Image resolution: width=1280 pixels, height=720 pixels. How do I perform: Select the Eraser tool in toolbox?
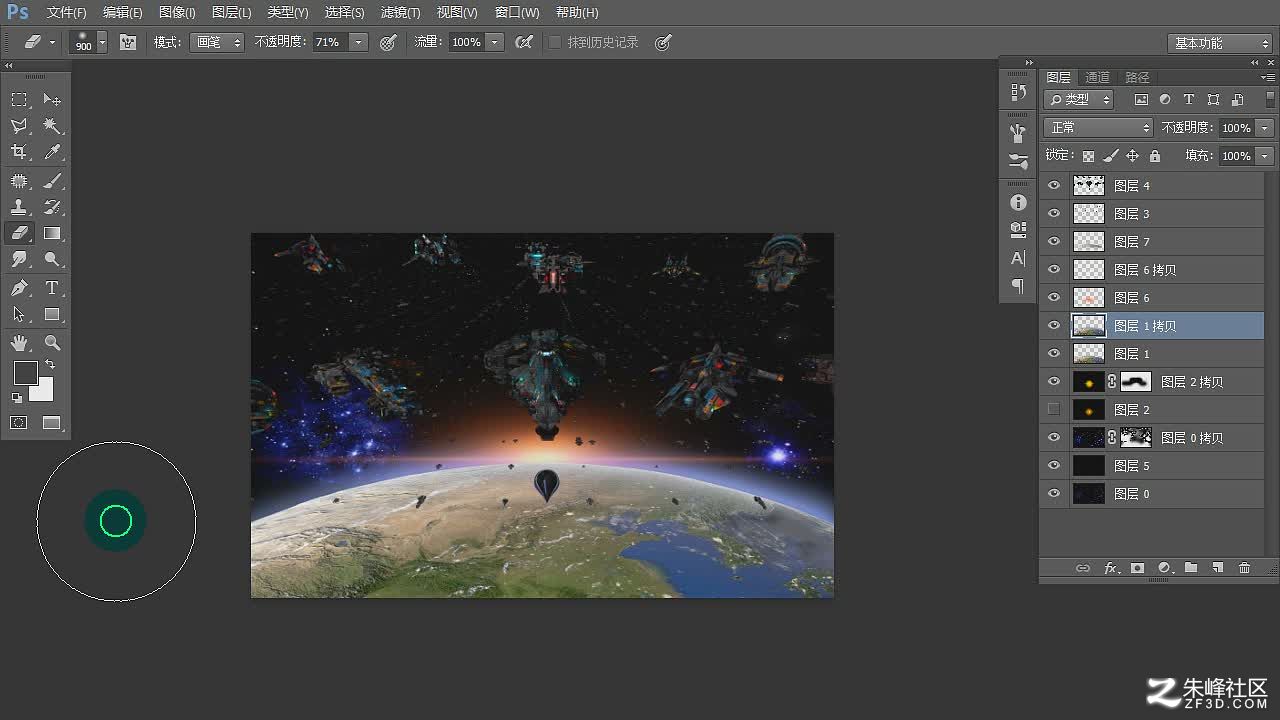19,233
